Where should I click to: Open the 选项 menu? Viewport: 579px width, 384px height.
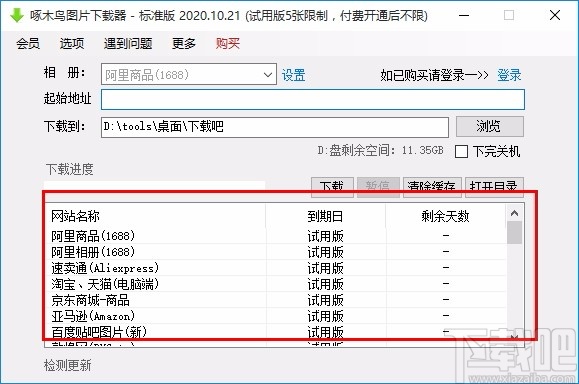click(72, 44)
